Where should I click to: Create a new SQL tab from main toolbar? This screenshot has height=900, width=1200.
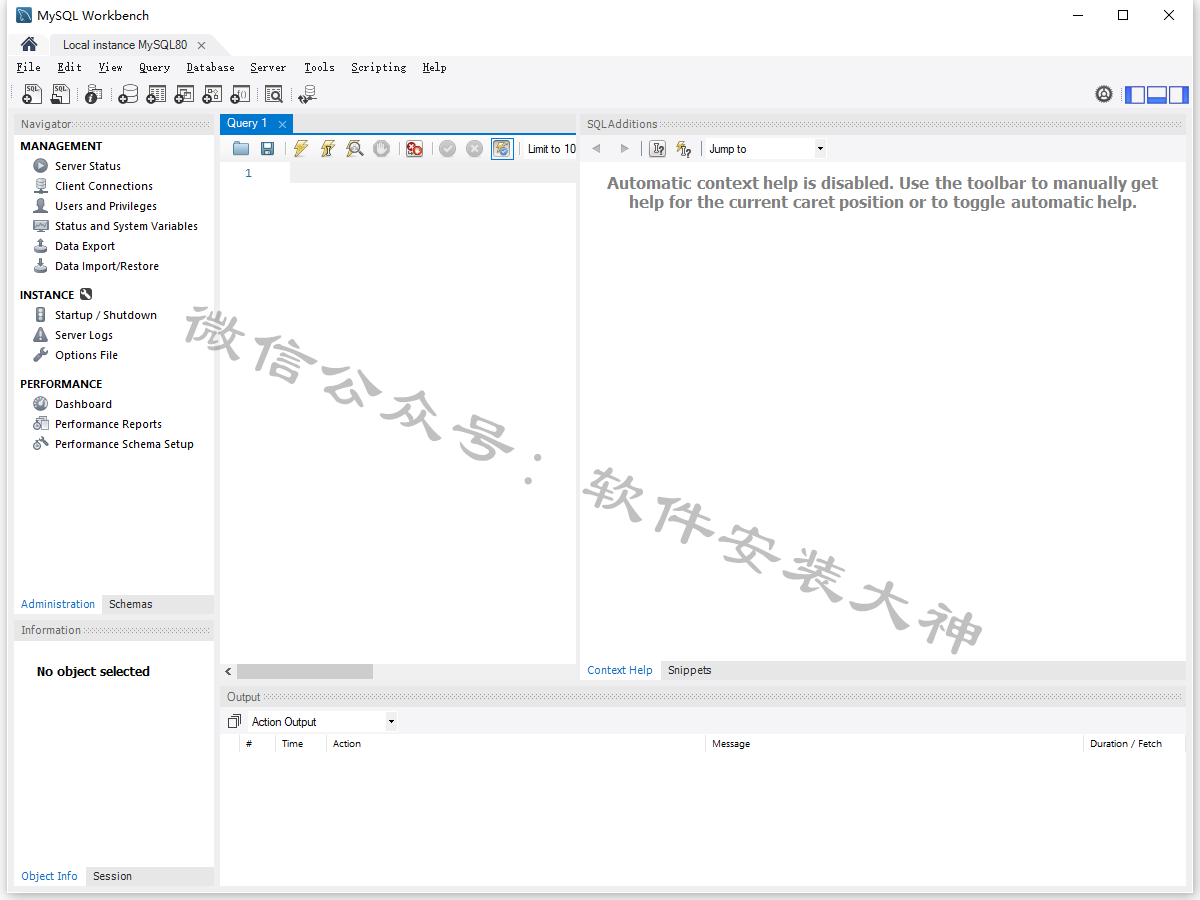click(32, 94)
